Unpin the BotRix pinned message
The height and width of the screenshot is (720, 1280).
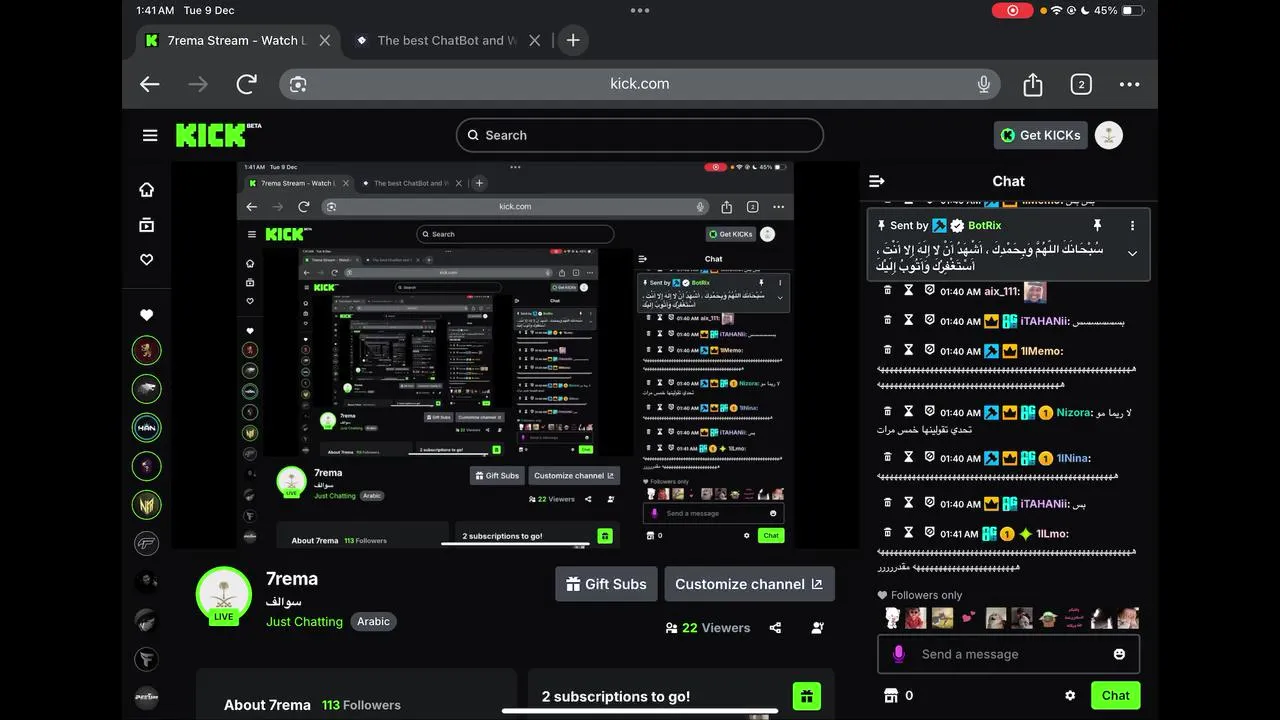point(1097,225)
